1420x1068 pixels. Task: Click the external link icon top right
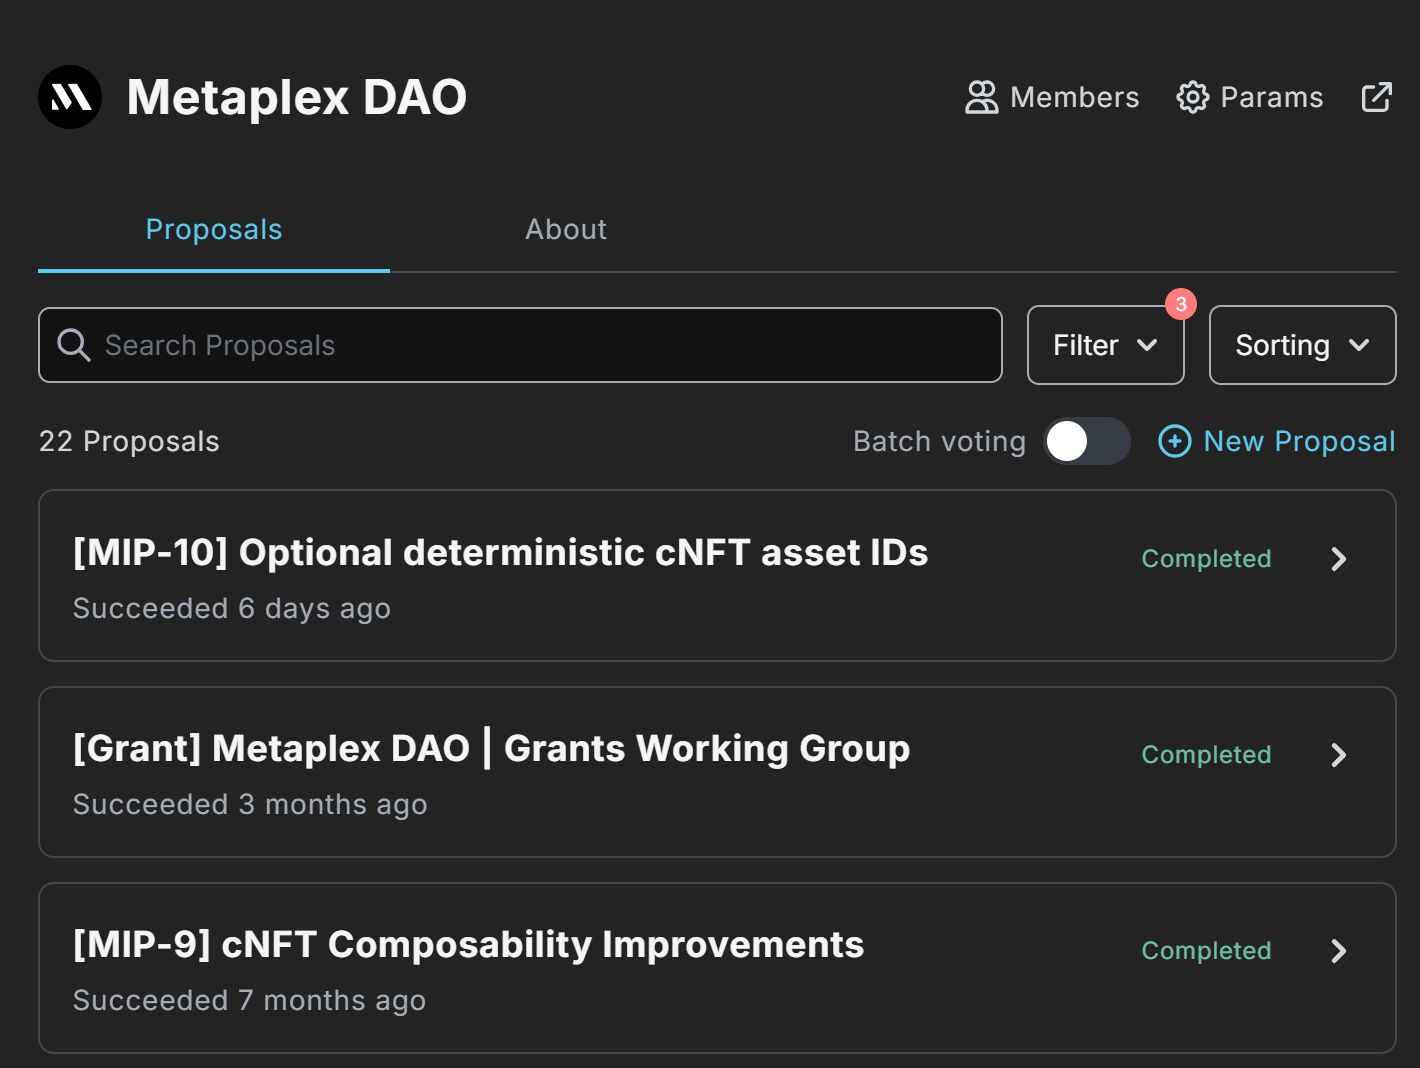point(1376,96)
